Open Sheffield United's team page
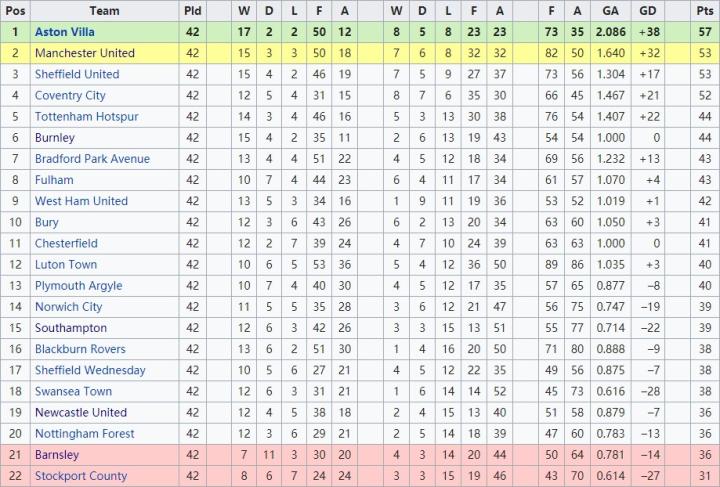 (x=76, y=74)
